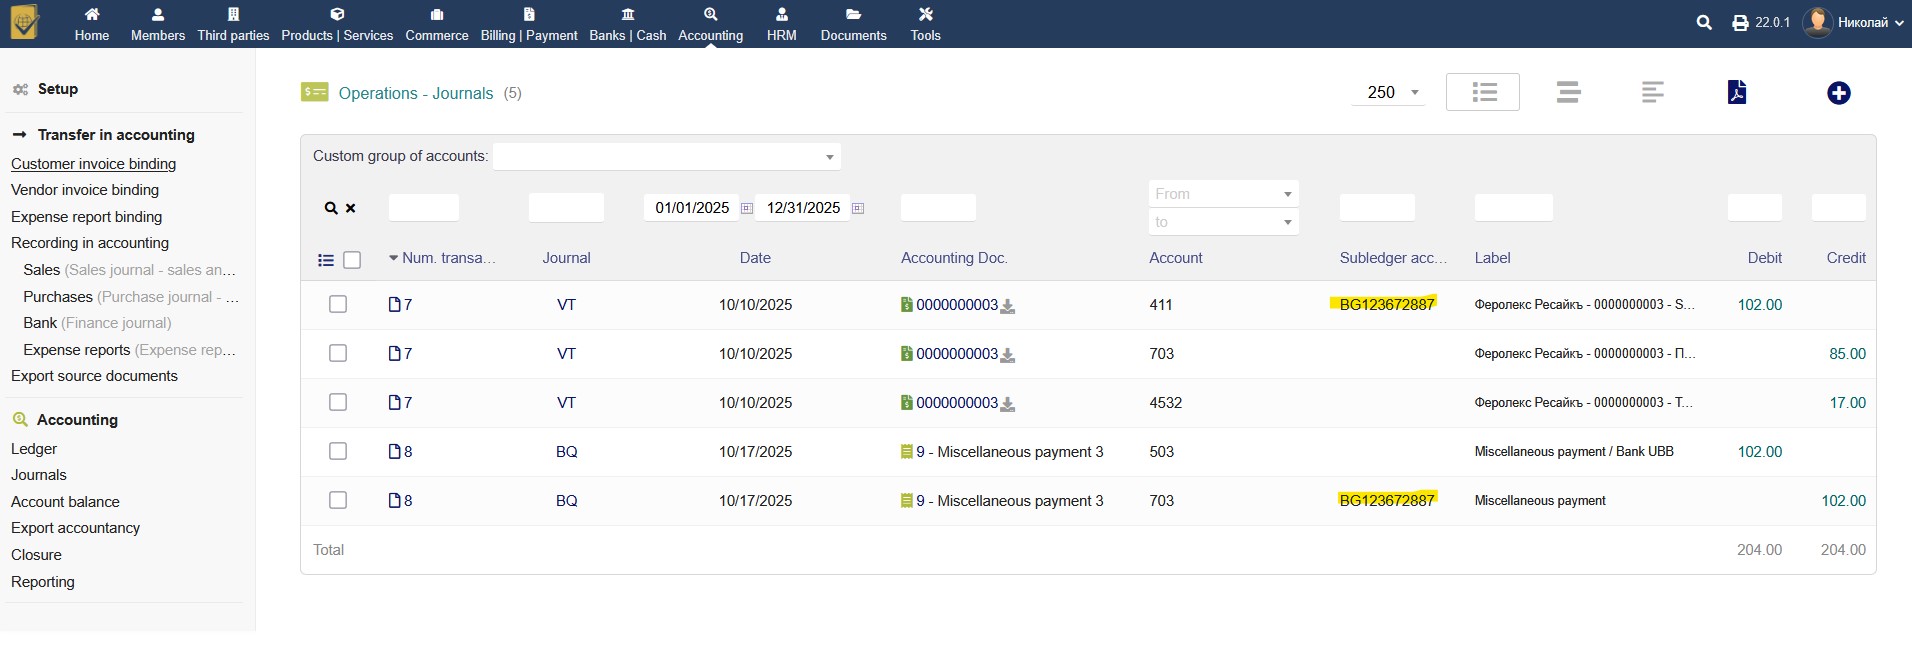Open the account From dropdown filter
1912x645 pixels.
click(x=1223, y=194)
